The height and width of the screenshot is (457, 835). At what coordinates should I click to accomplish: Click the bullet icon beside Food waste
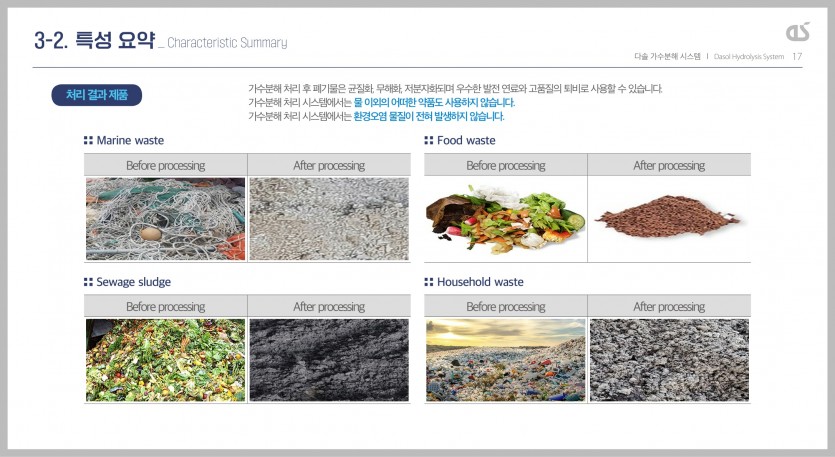429,141
